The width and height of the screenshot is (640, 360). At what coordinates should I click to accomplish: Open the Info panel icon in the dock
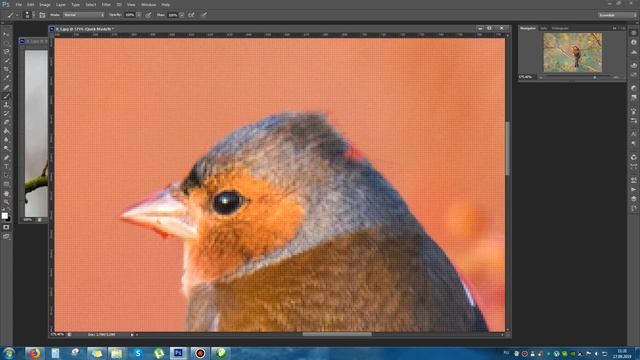(x=633, y=42)
